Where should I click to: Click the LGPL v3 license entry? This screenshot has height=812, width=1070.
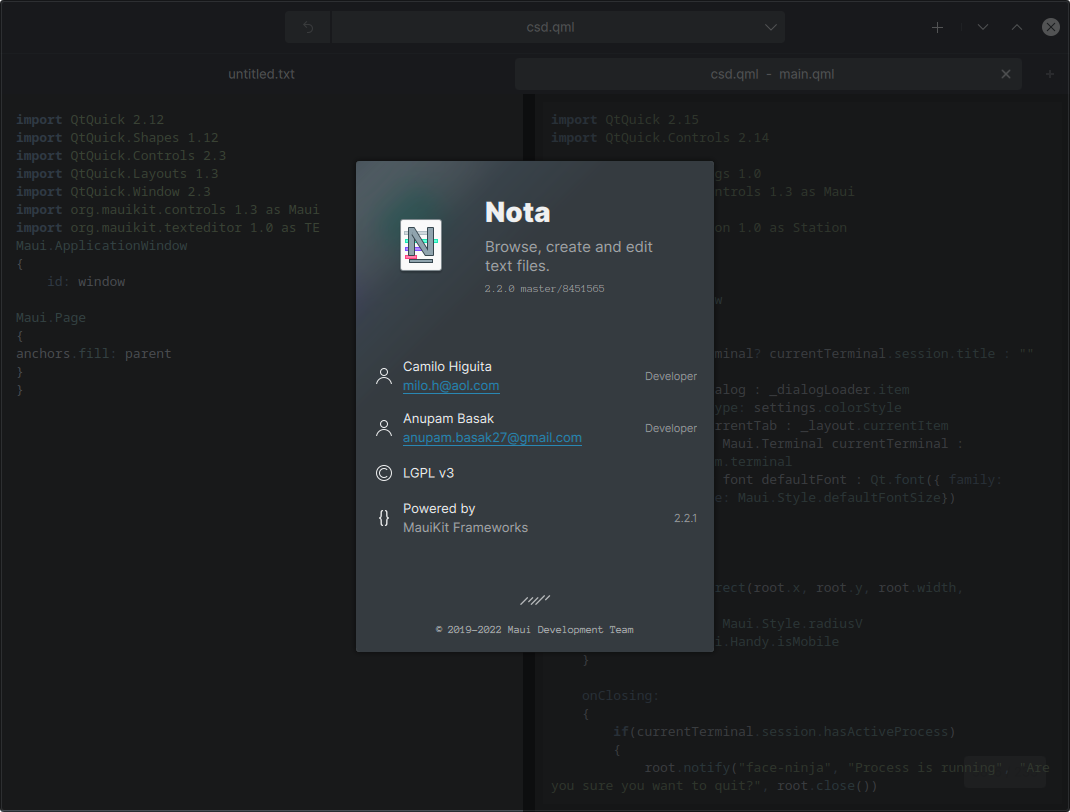tap(428, 473)
